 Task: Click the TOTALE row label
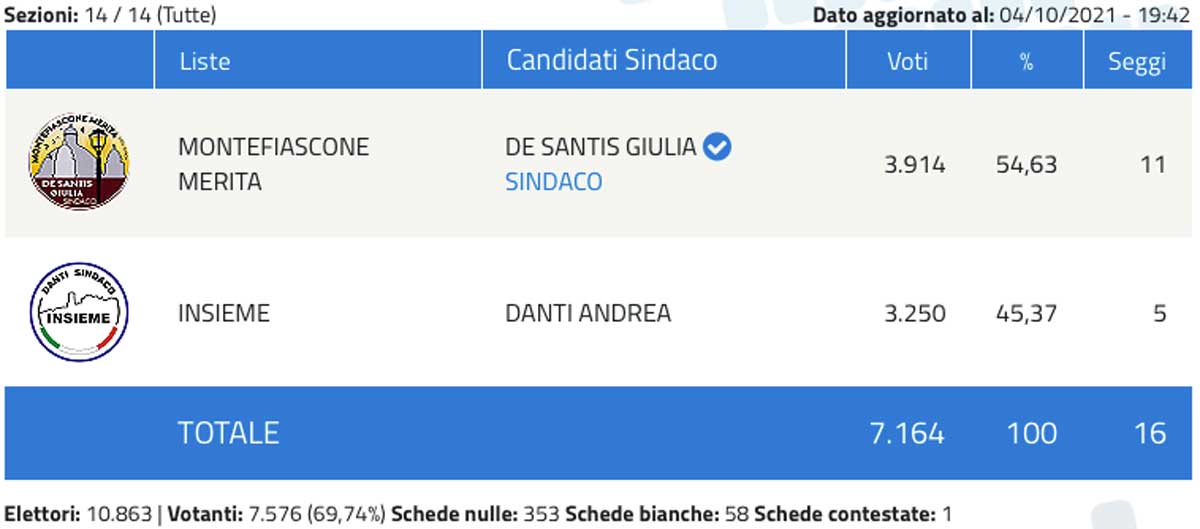(x=228, y=432)
